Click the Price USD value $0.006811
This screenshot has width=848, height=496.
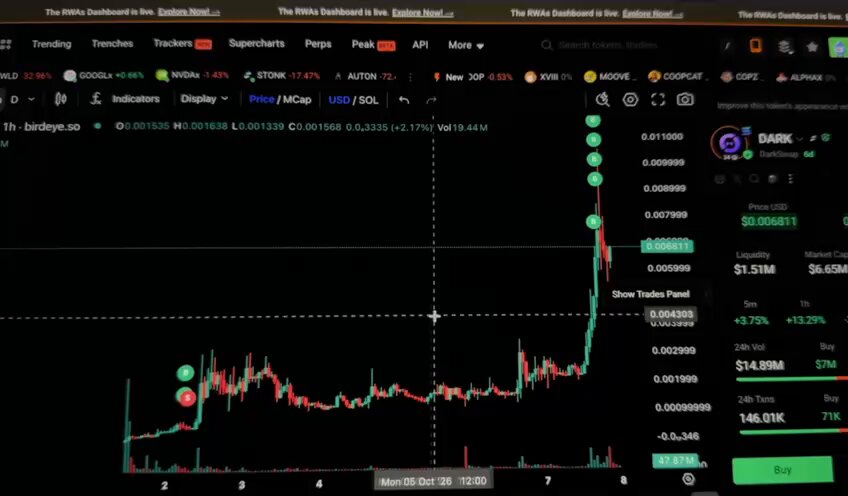[x=768, y=221]
